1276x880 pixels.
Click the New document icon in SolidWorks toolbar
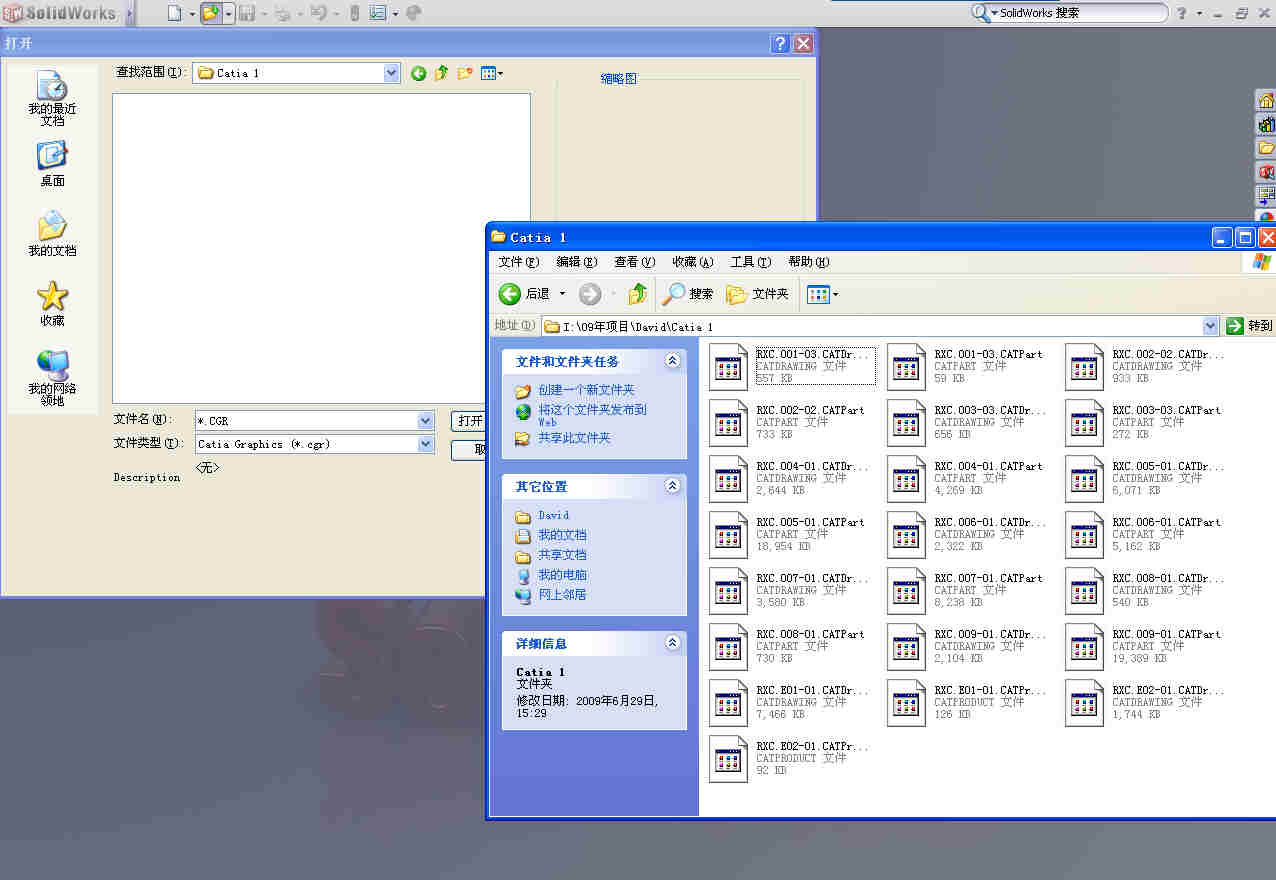[x=174, y=13]
